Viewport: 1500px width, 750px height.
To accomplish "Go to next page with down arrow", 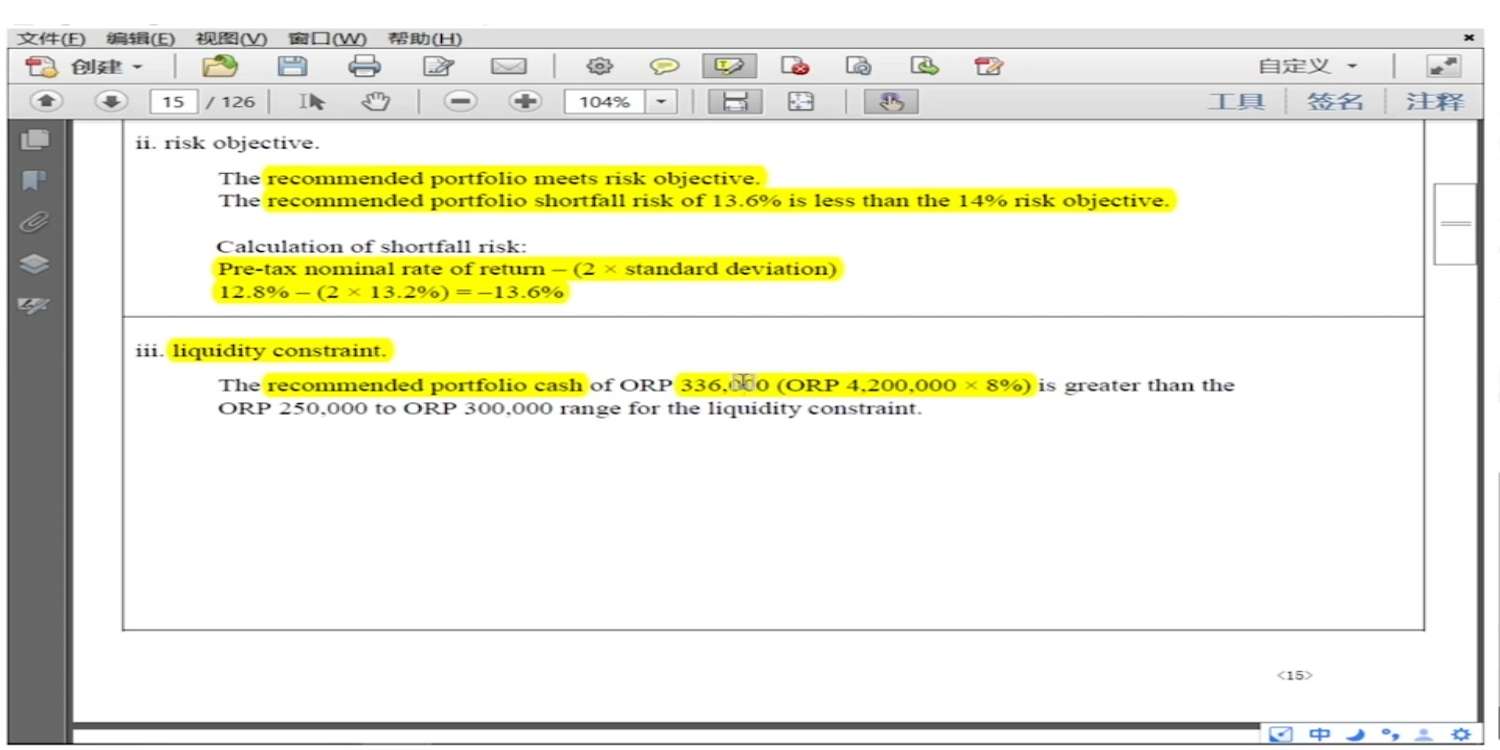I will click(x=112, y=101).
